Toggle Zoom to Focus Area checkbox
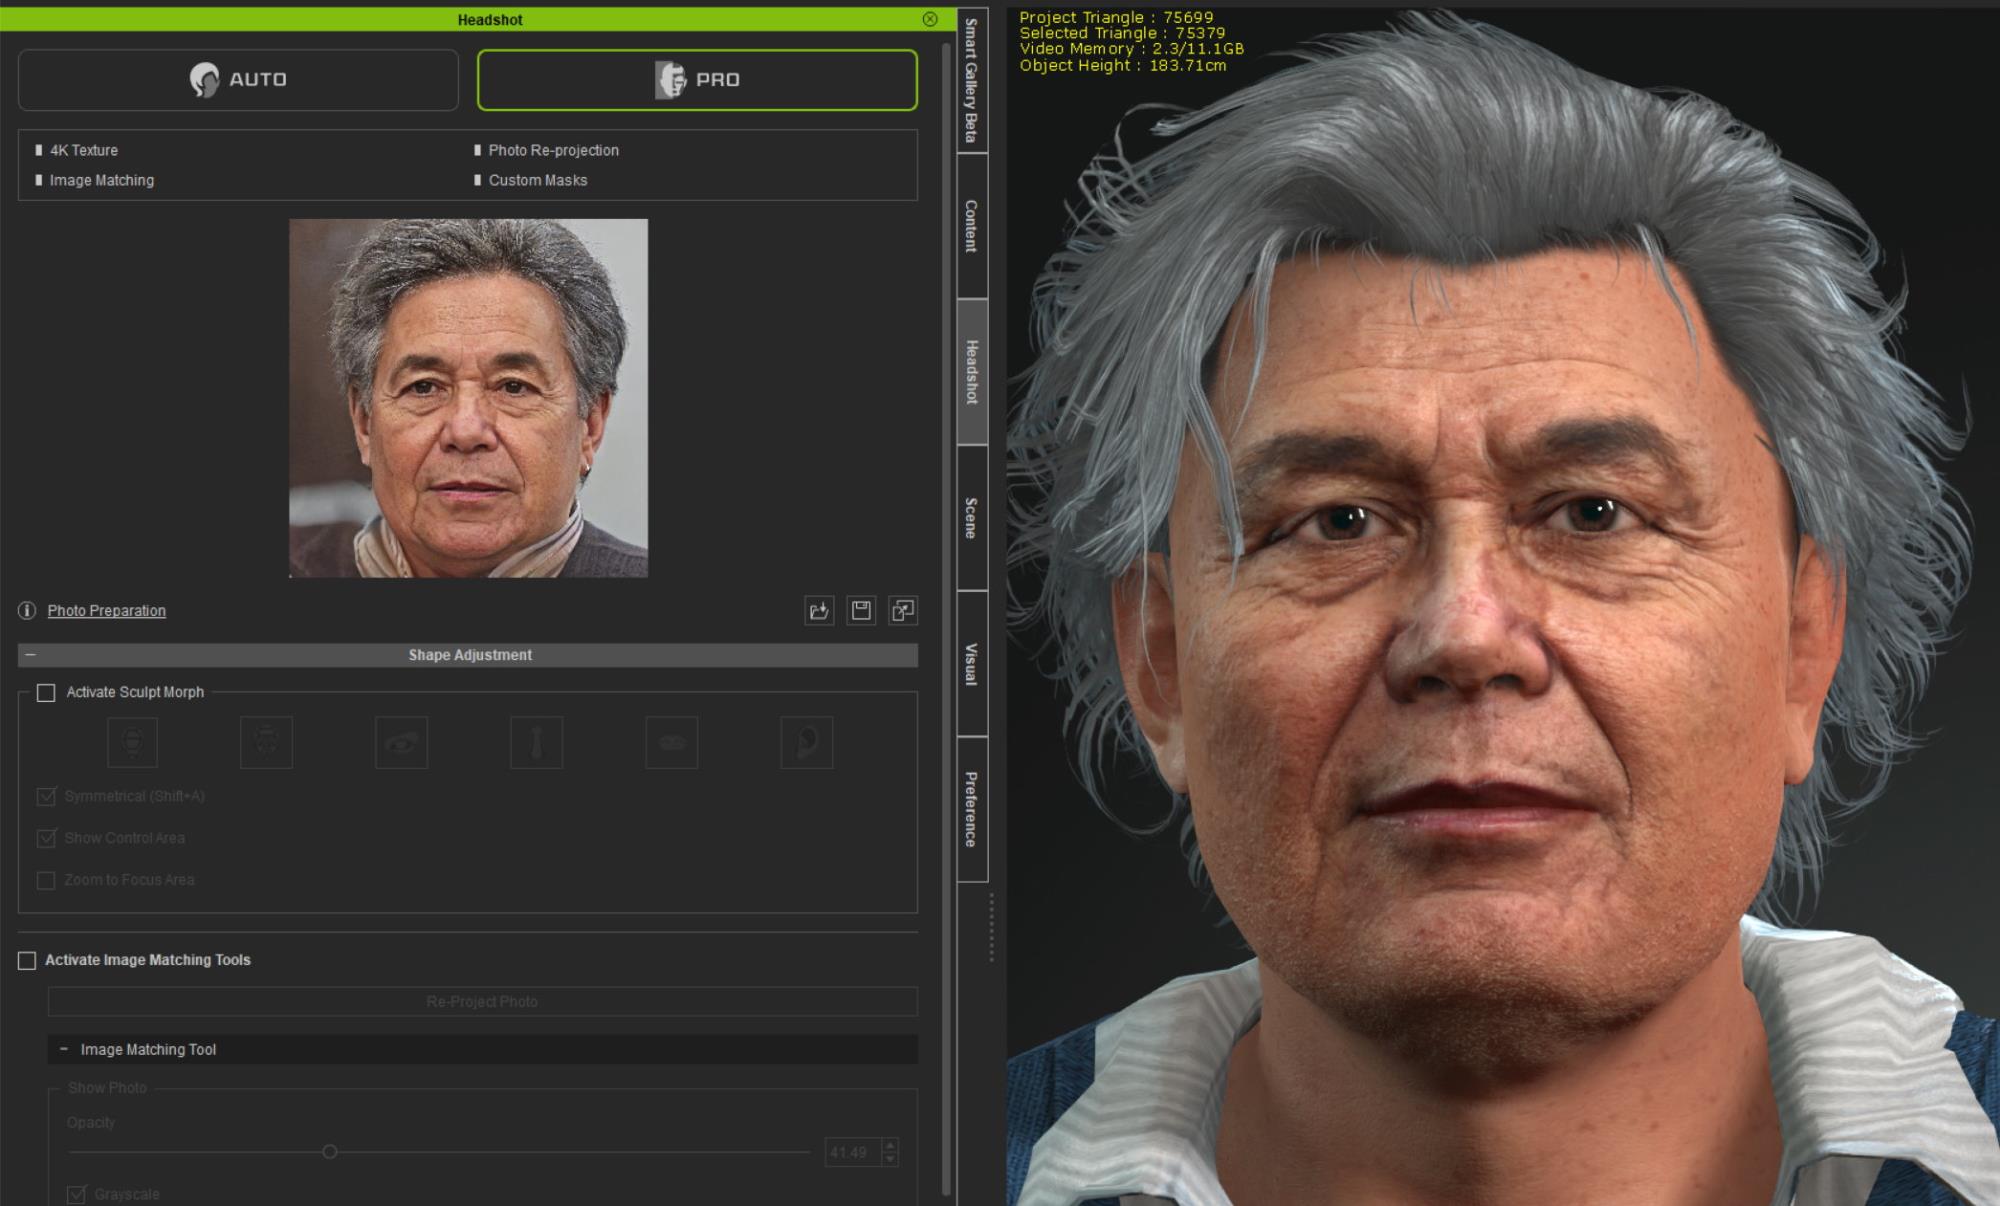 [x=46, y=880]
